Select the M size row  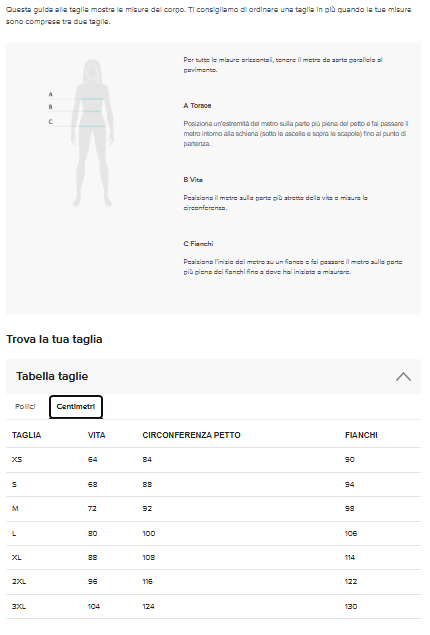pos(213,509)
